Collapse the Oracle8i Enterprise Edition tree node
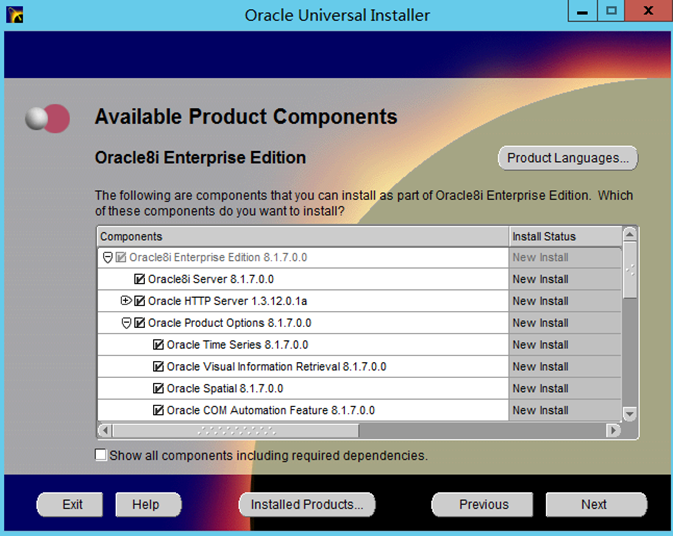Image resolution: width=673 pixels, height=536 pixels. 108,257
